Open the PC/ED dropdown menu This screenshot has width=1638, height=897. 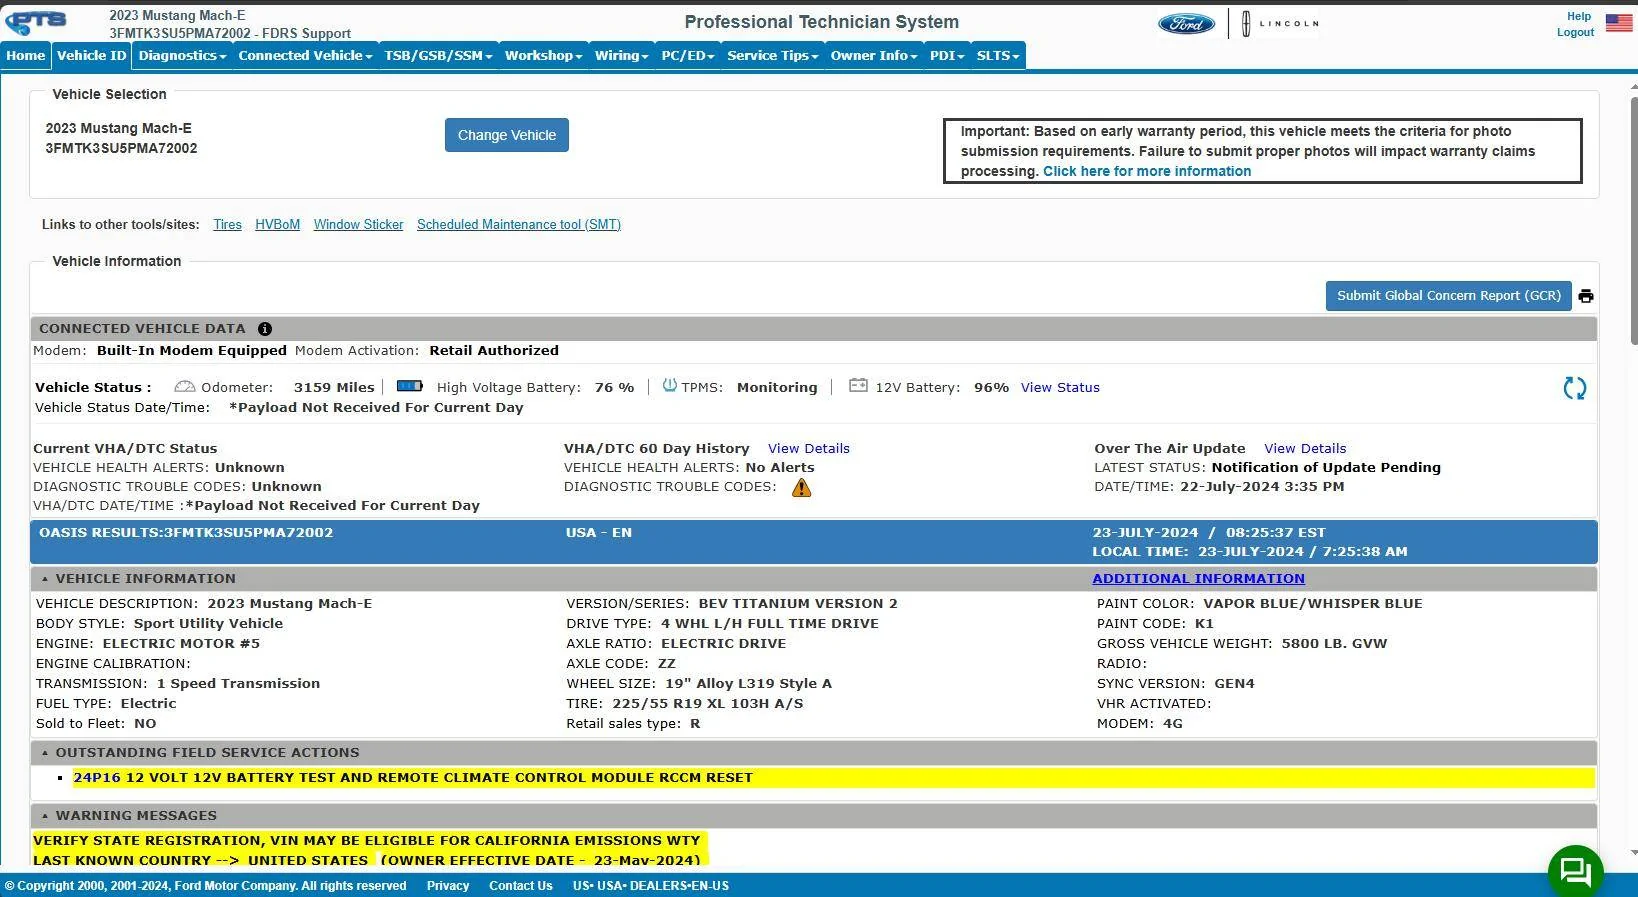point(688,56)
